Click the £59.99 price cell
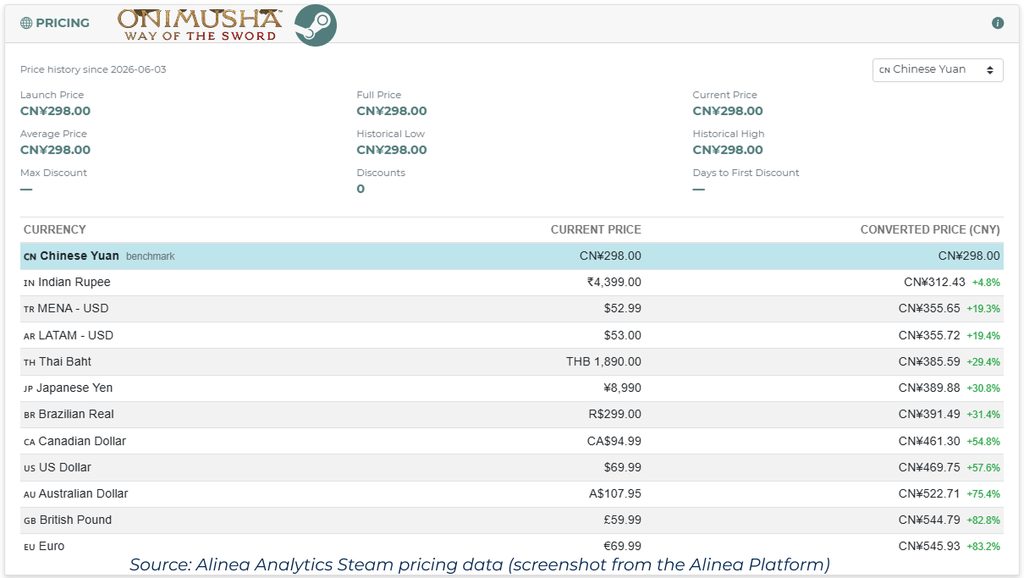The height and width of the screenshot is (578, 1024). [622, 520]
